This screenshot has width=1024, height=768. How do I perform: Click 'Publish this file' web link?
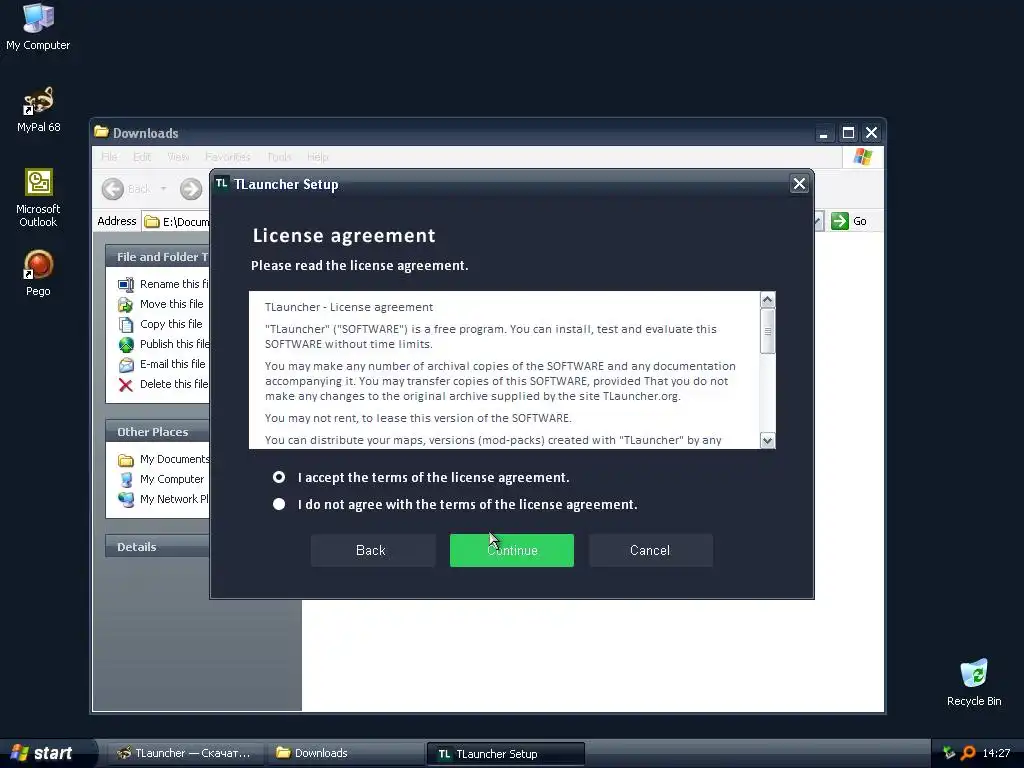tap(174, 344)
